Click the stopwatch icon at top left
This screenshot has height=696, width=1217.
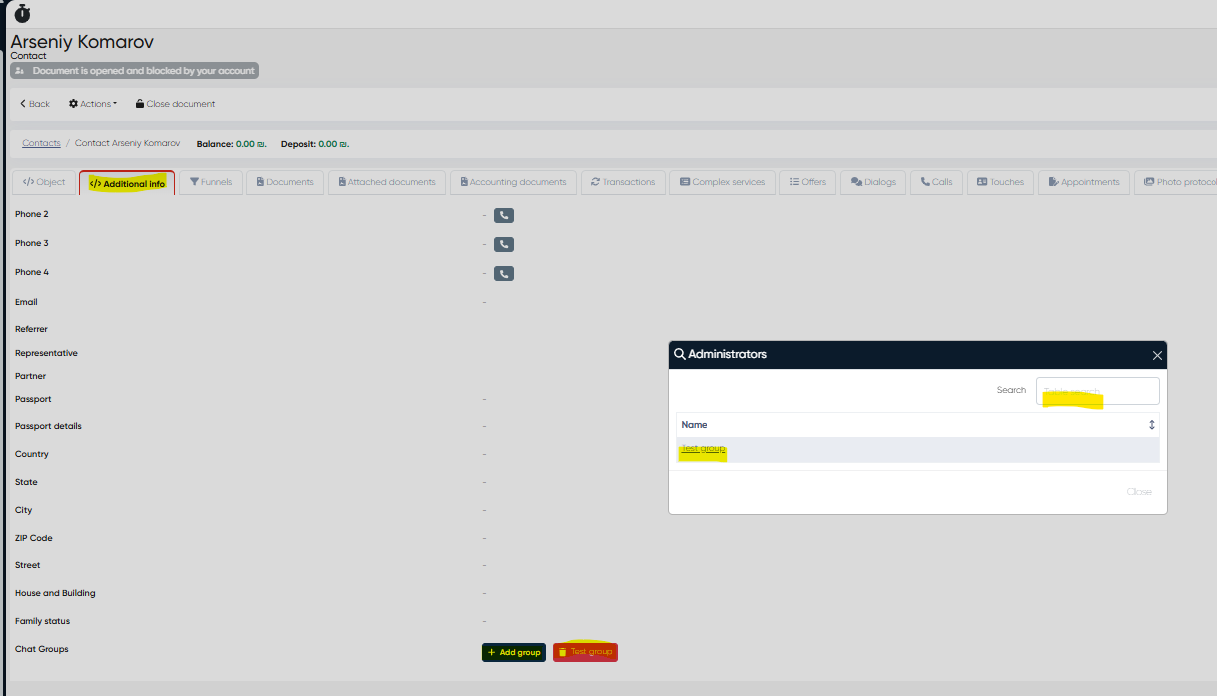point(22,13)
